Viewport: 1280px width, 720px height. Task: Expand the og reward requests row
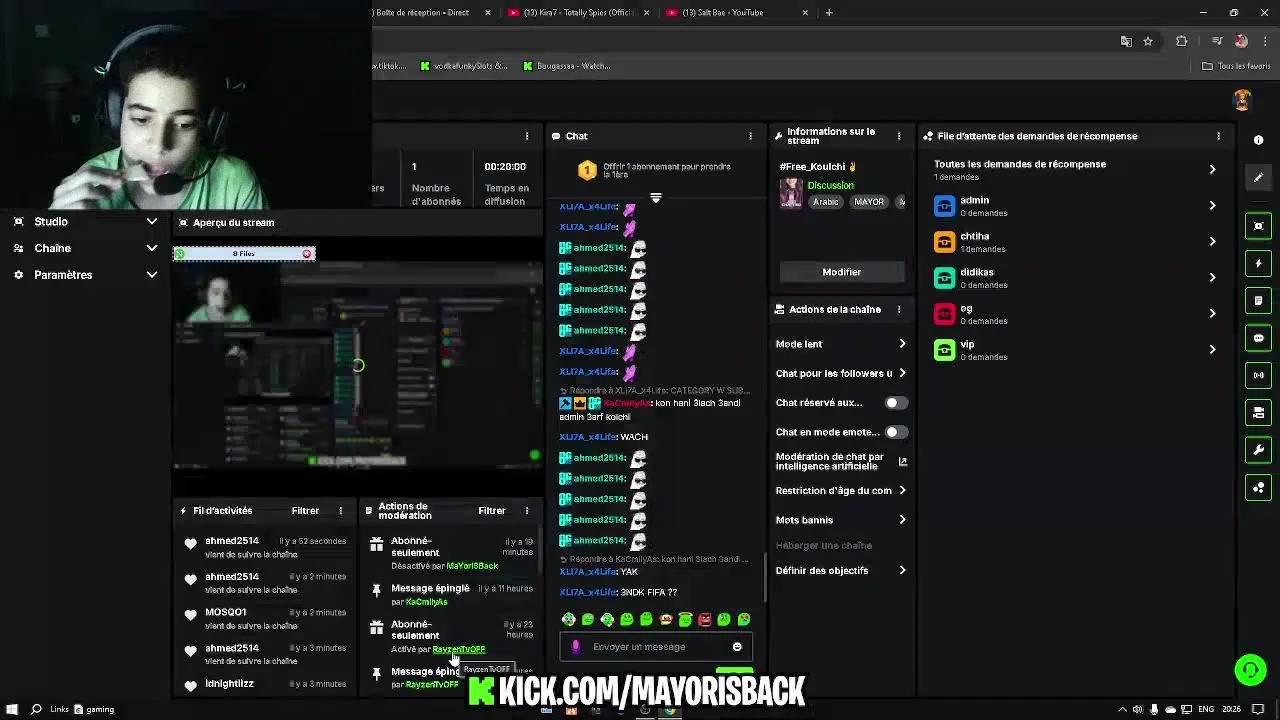1075,314
